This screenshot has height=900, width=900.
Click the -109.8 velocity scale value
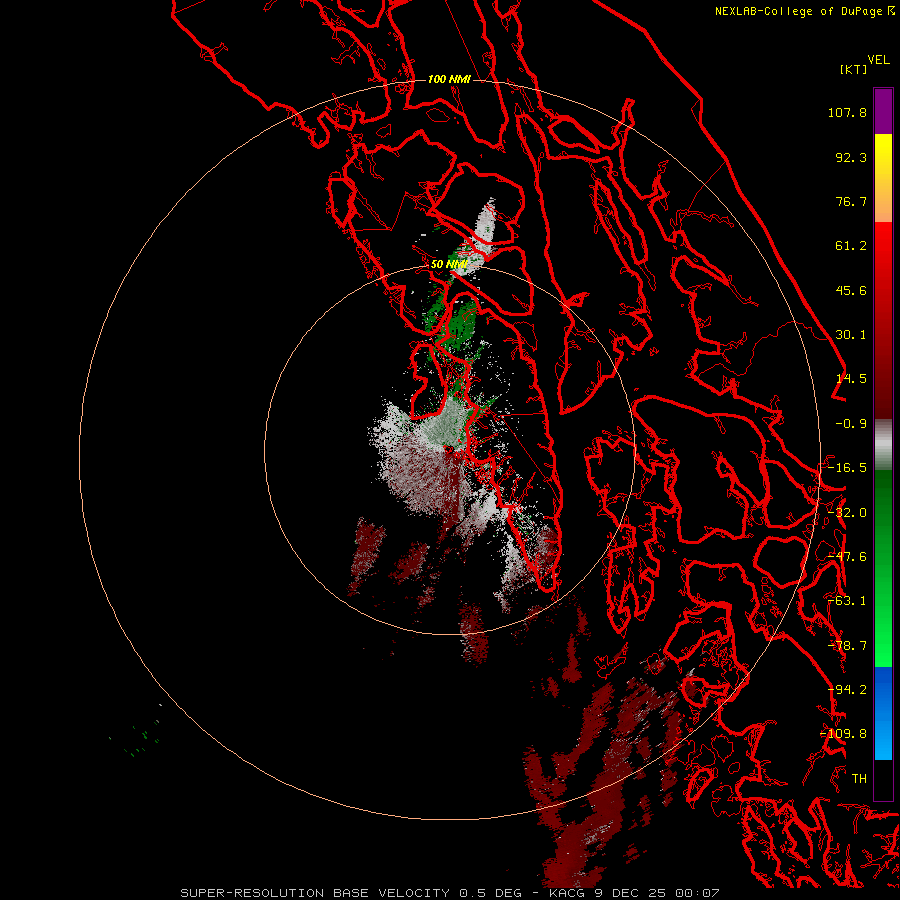[843, 734]
